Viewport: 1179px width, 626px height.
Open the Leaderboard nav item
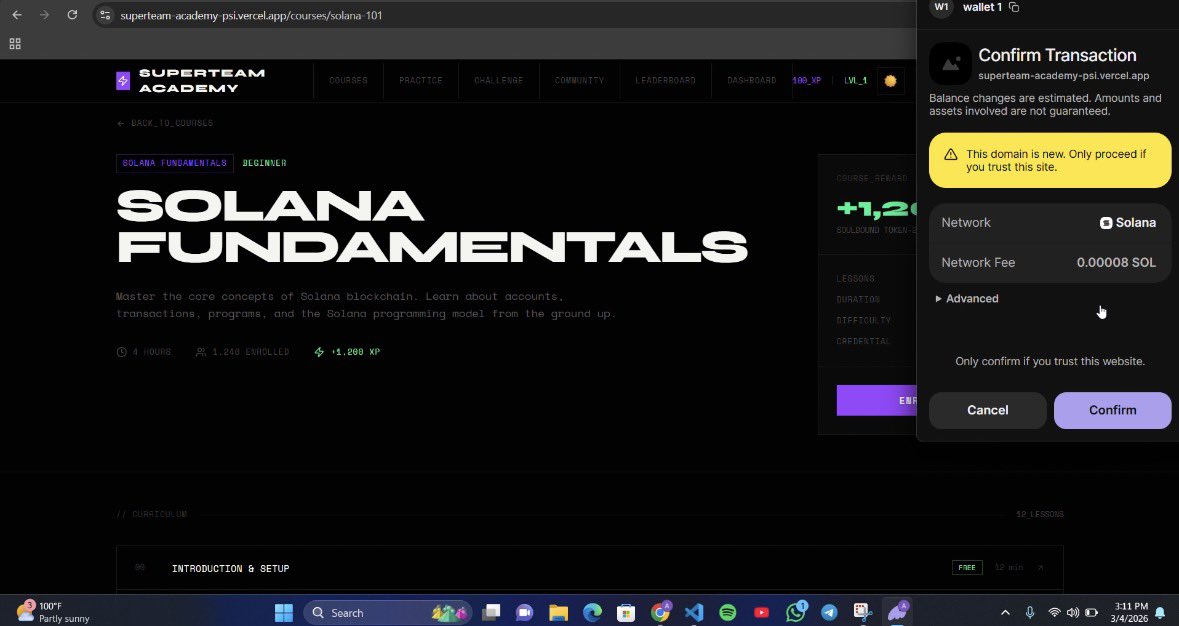click(665, 80)
